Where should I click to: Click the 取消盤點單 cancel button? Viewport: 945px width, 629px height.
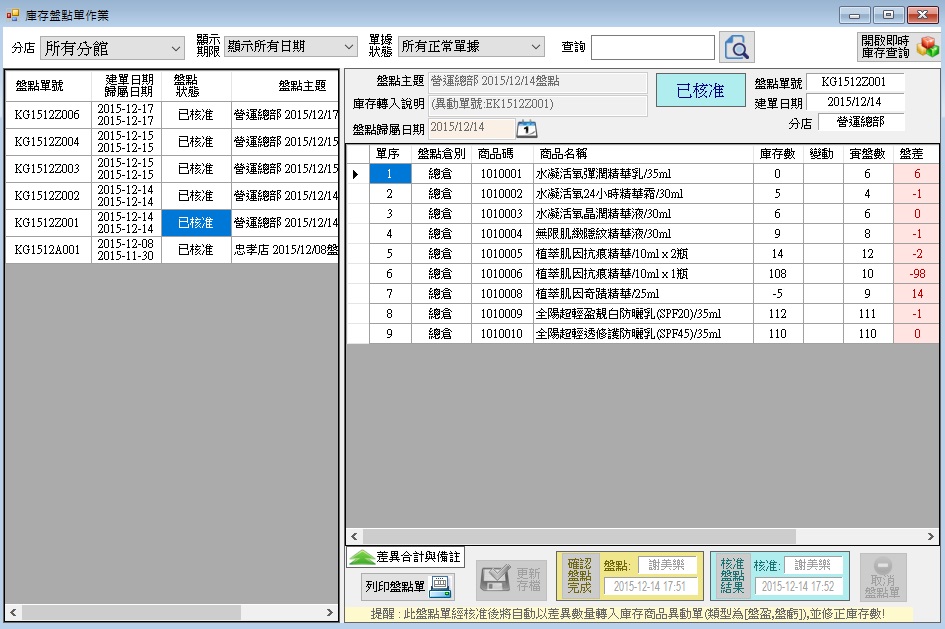[883, 577]
